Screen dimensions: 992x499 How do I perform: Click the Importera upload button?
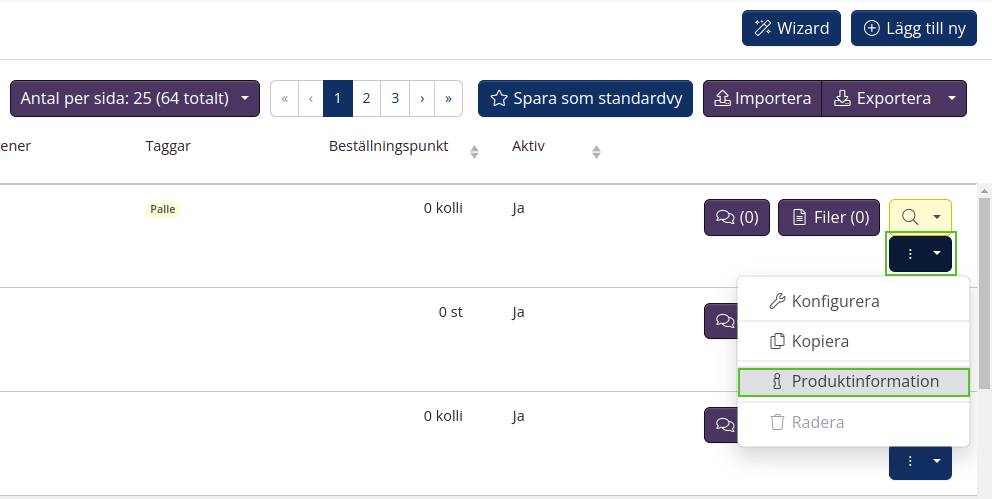coord(762,98)
